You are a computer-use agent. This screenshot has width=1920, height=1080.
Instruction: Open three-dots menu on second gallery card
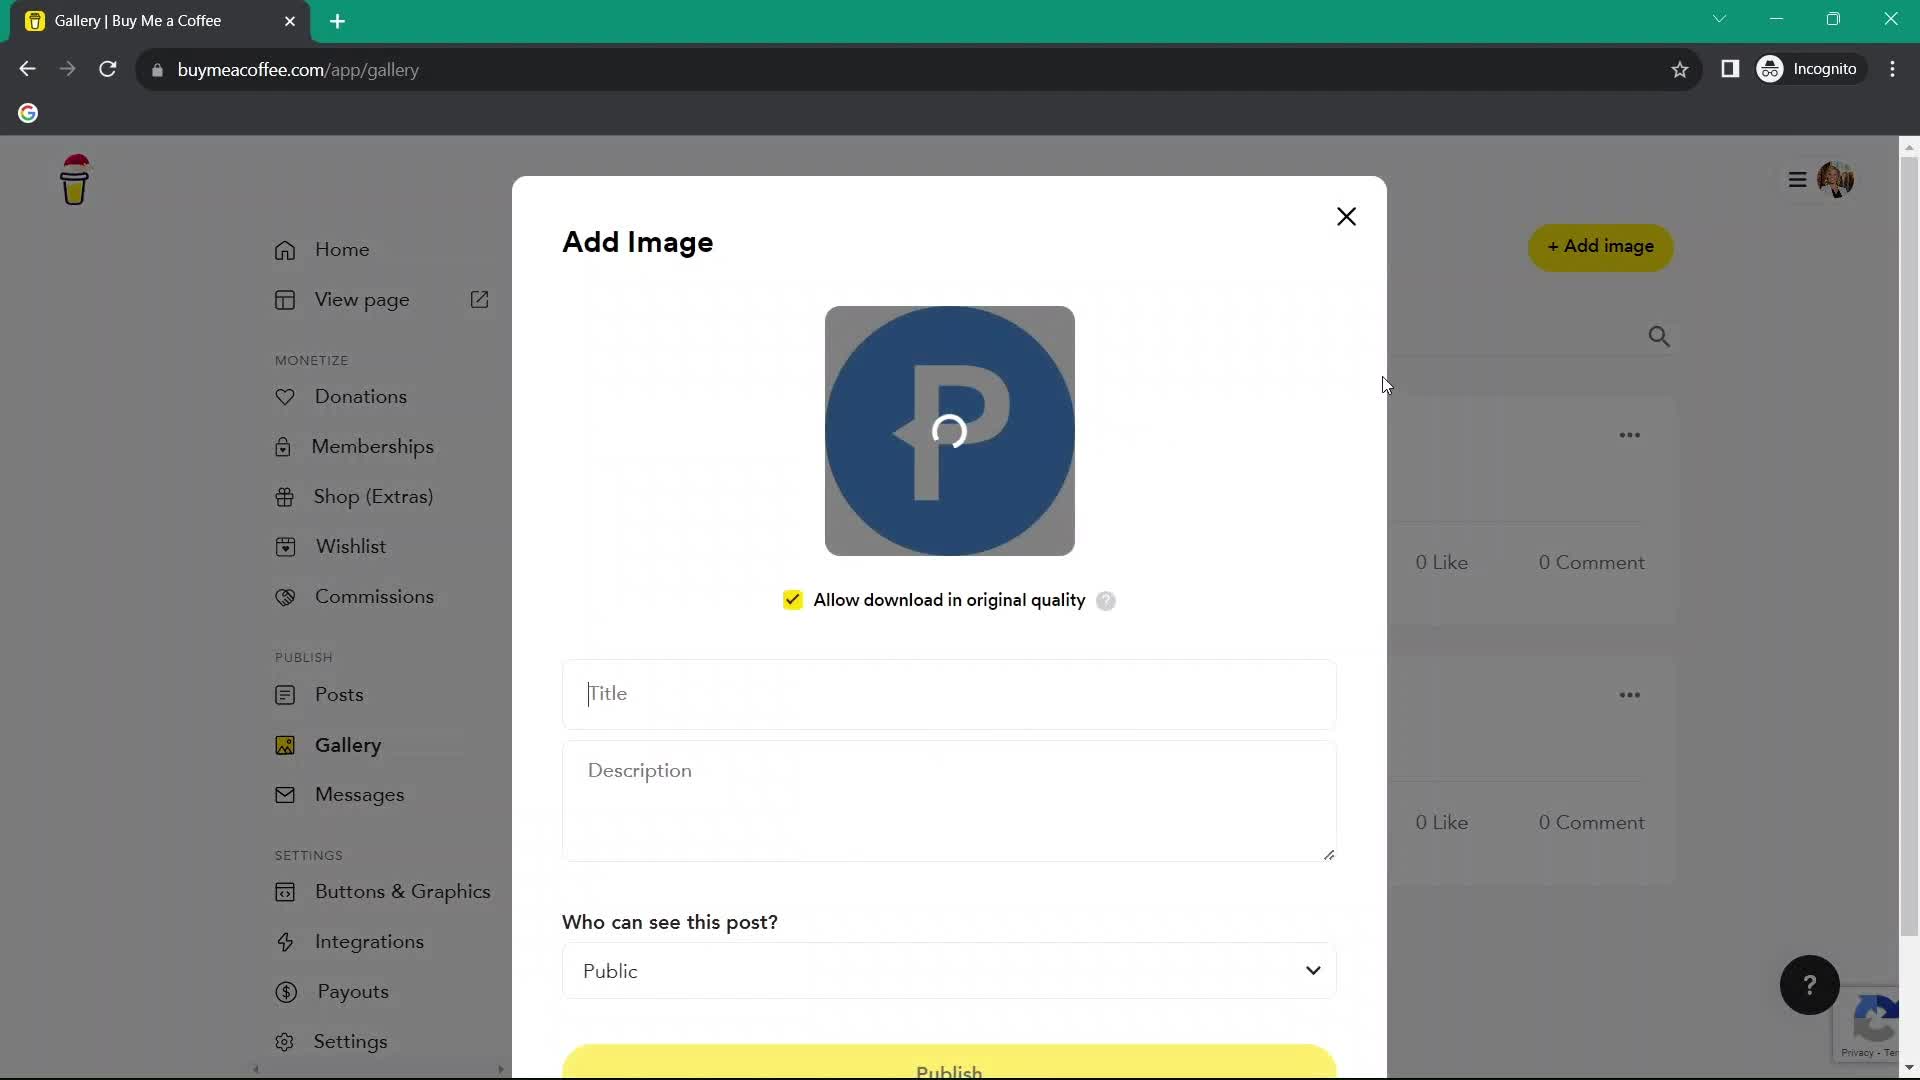tap(1630, 695)
